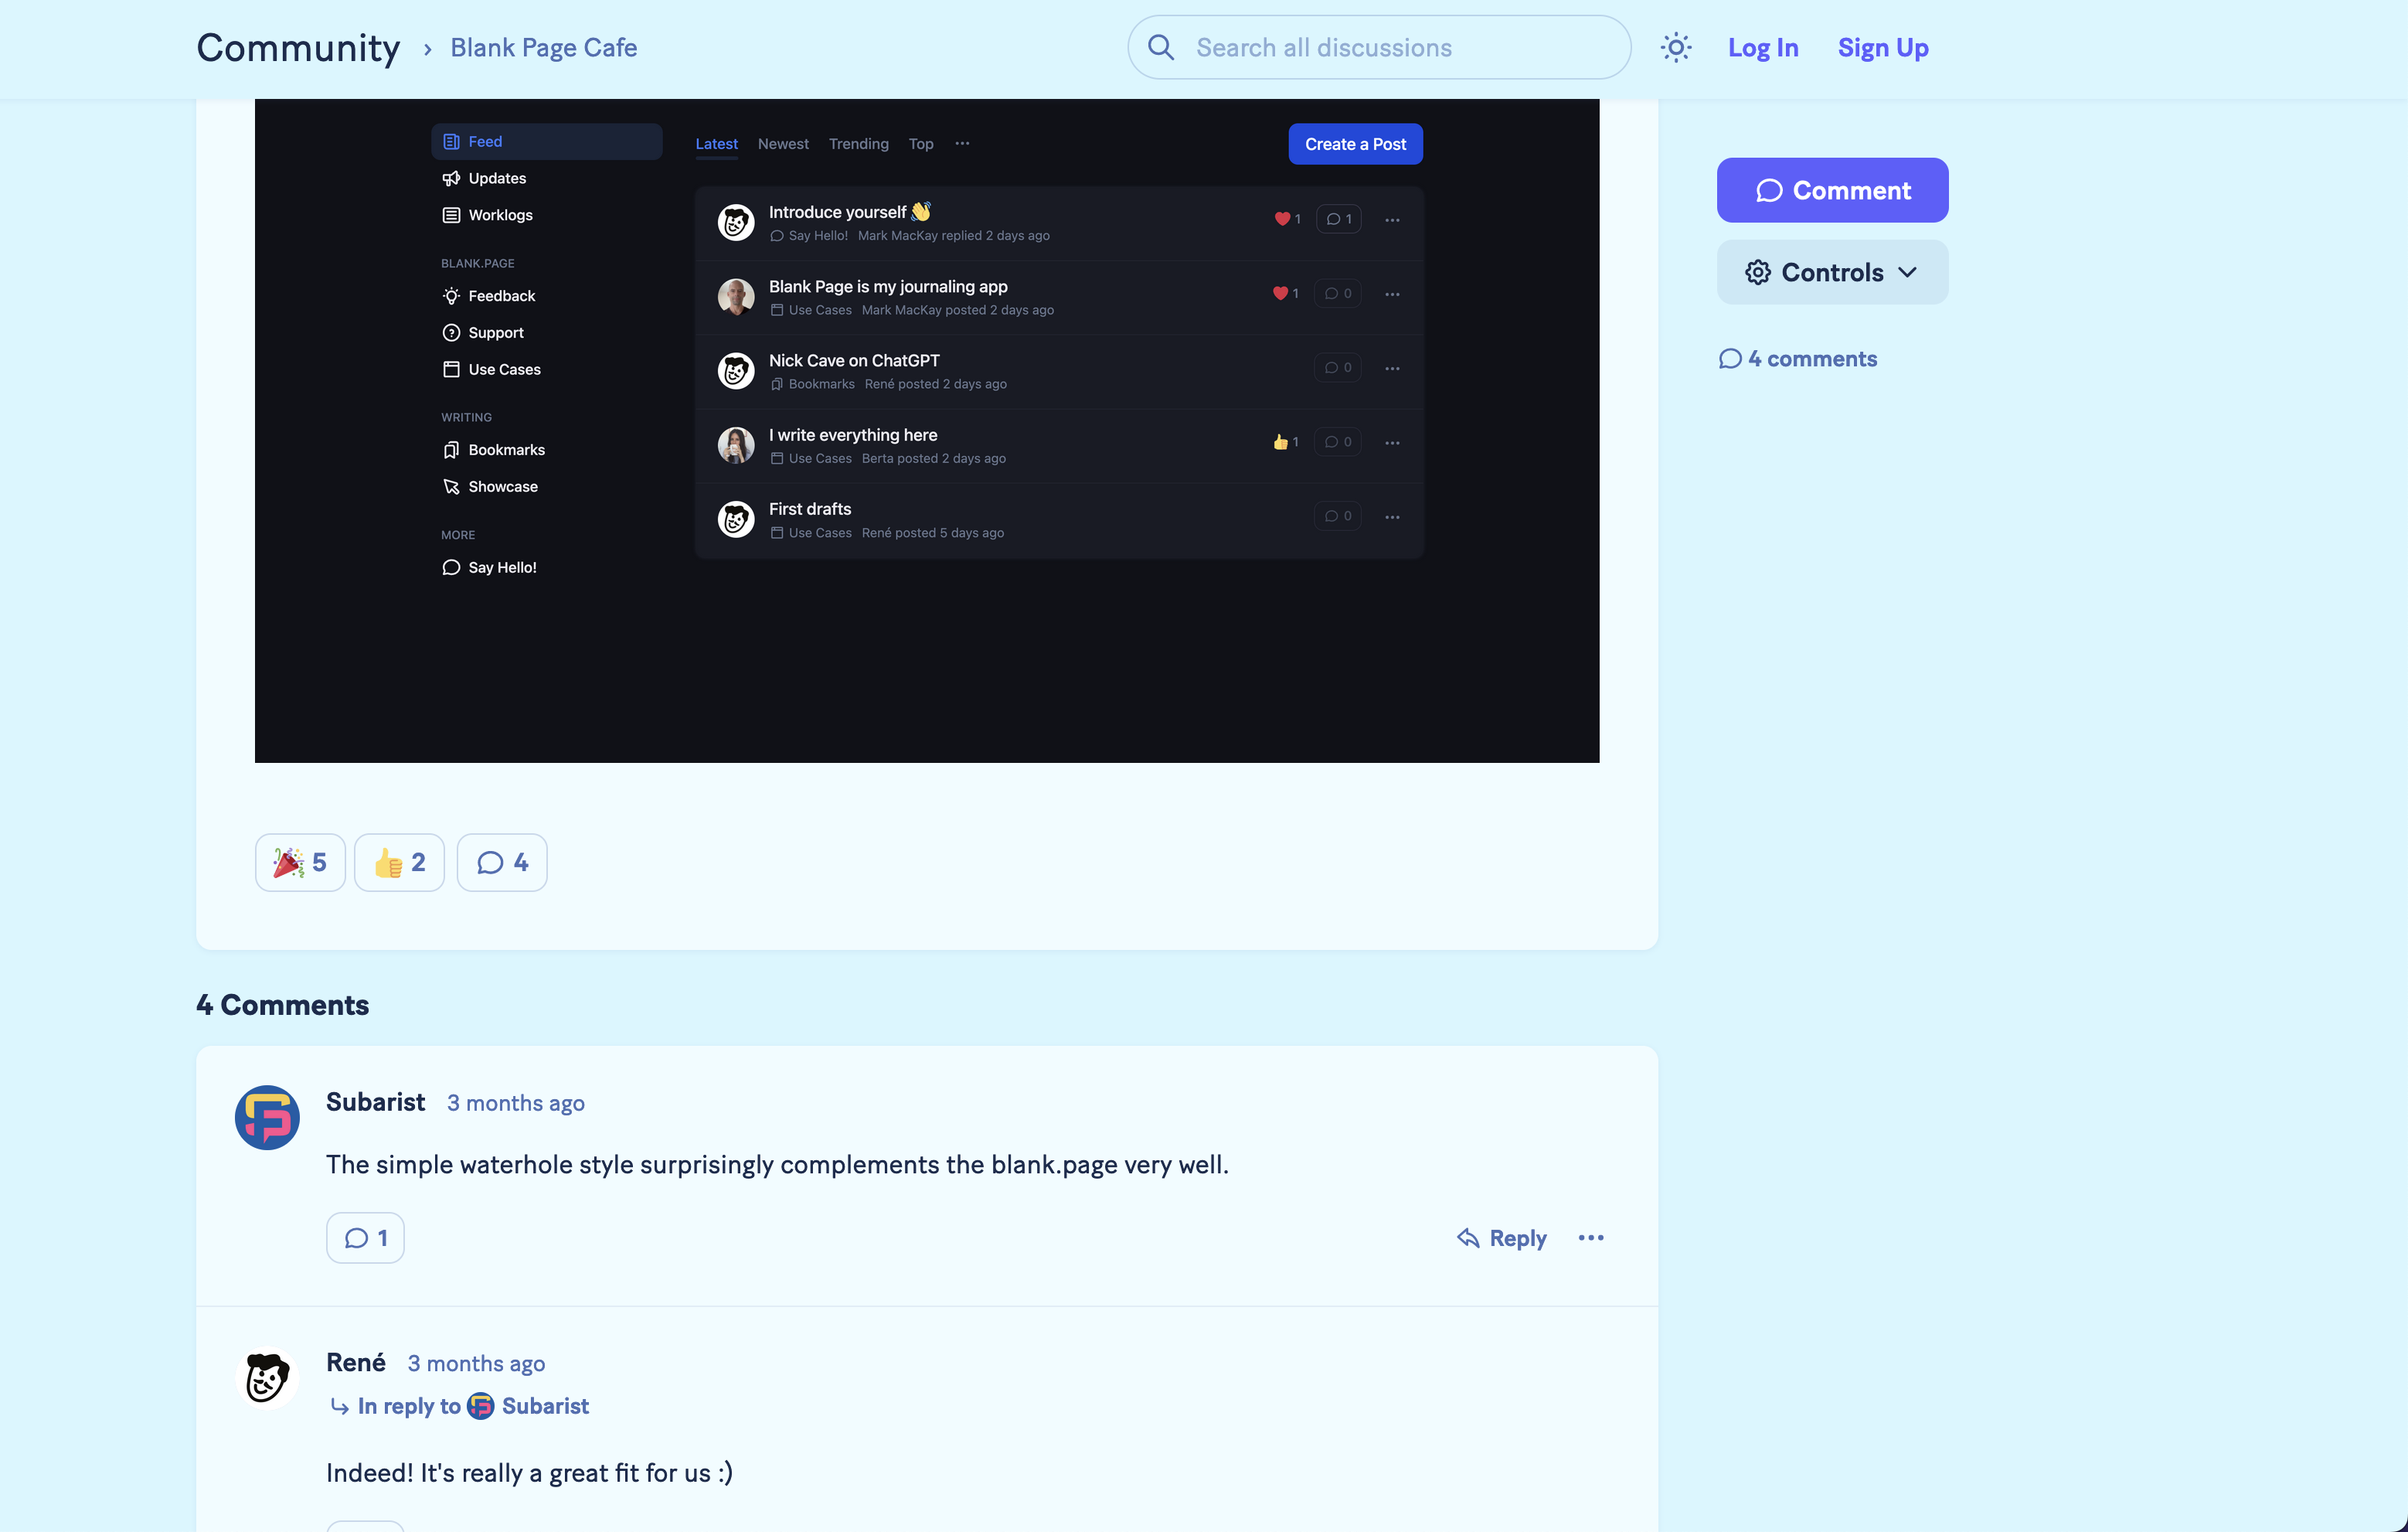2408x1532 pixels.
Task: Click the search magnifier icon
Action: [1160, 47]
